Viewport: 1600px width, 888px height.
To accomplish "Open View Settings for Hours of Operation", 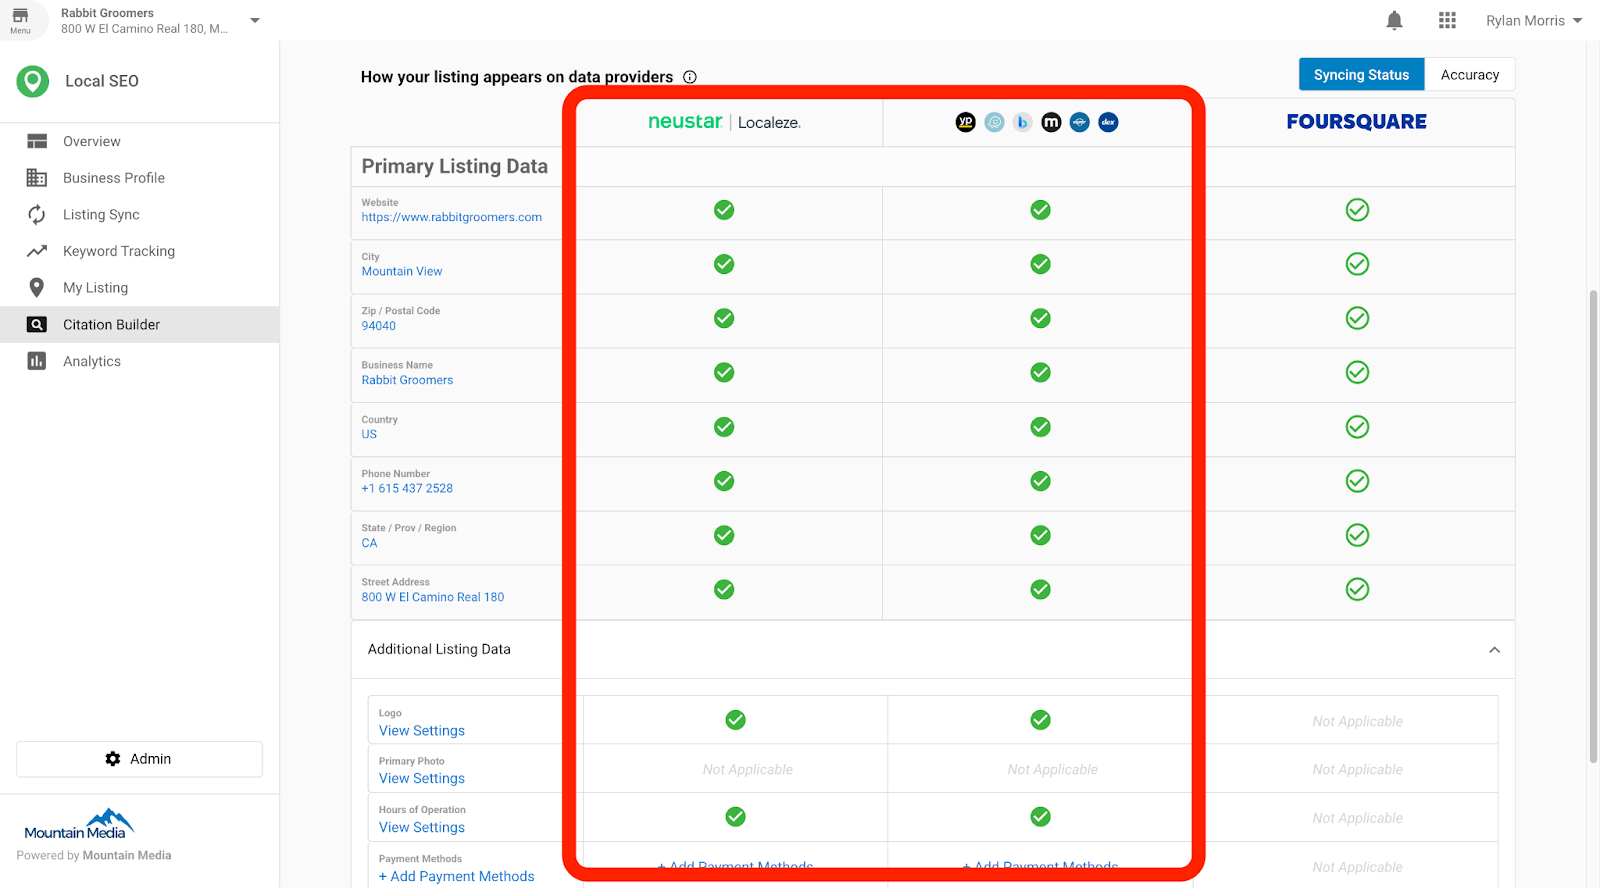I will [421, 828].
